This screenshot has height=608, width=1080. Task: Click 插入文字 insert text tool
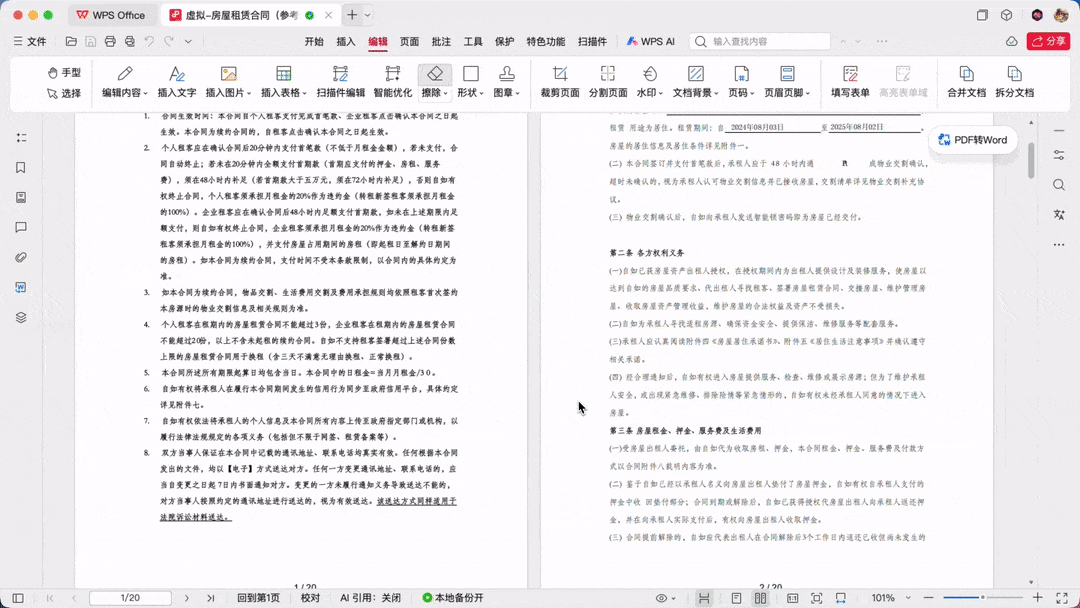177,82
